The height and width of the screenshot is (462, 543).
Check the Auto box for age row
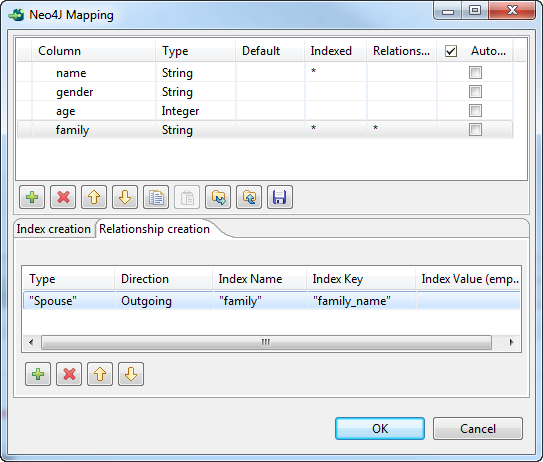click(x=475, y=111)
